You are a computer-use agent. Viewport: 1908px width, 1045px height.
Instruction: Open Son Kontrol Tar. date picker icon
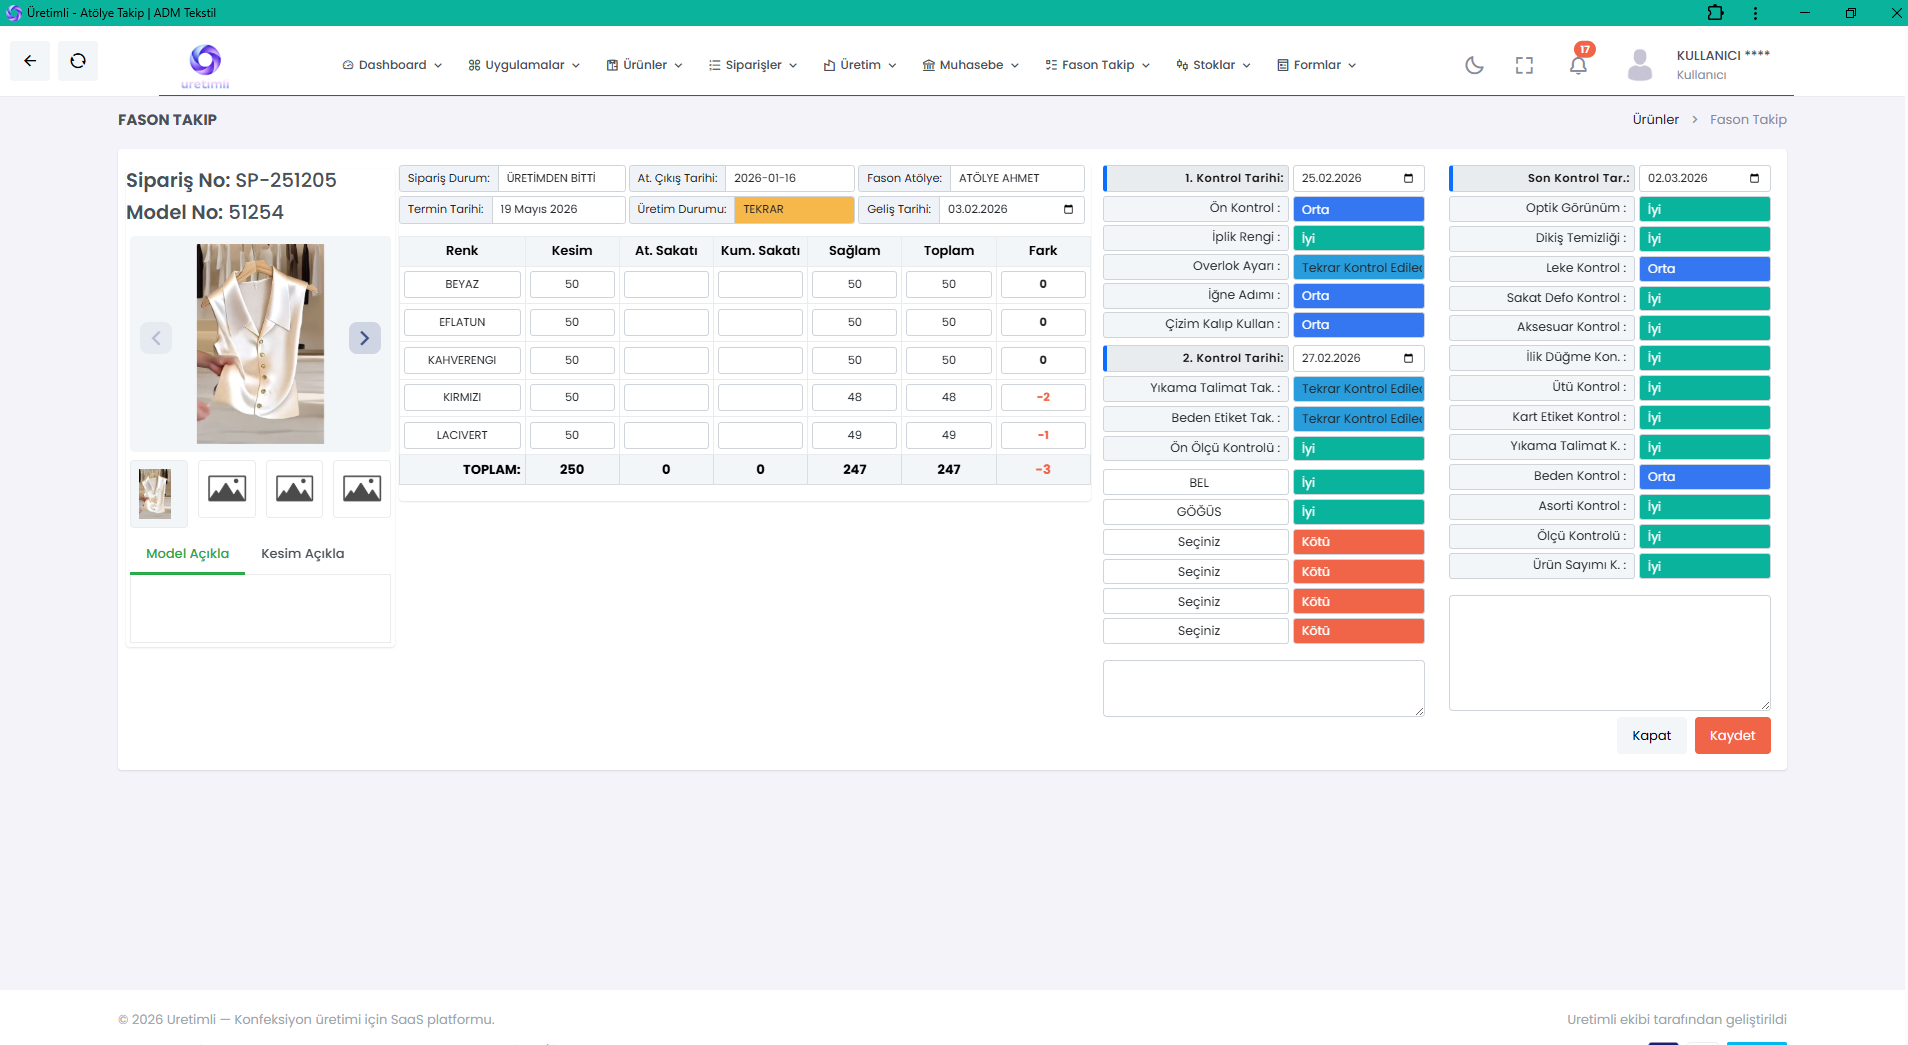tap(1754, 178)
